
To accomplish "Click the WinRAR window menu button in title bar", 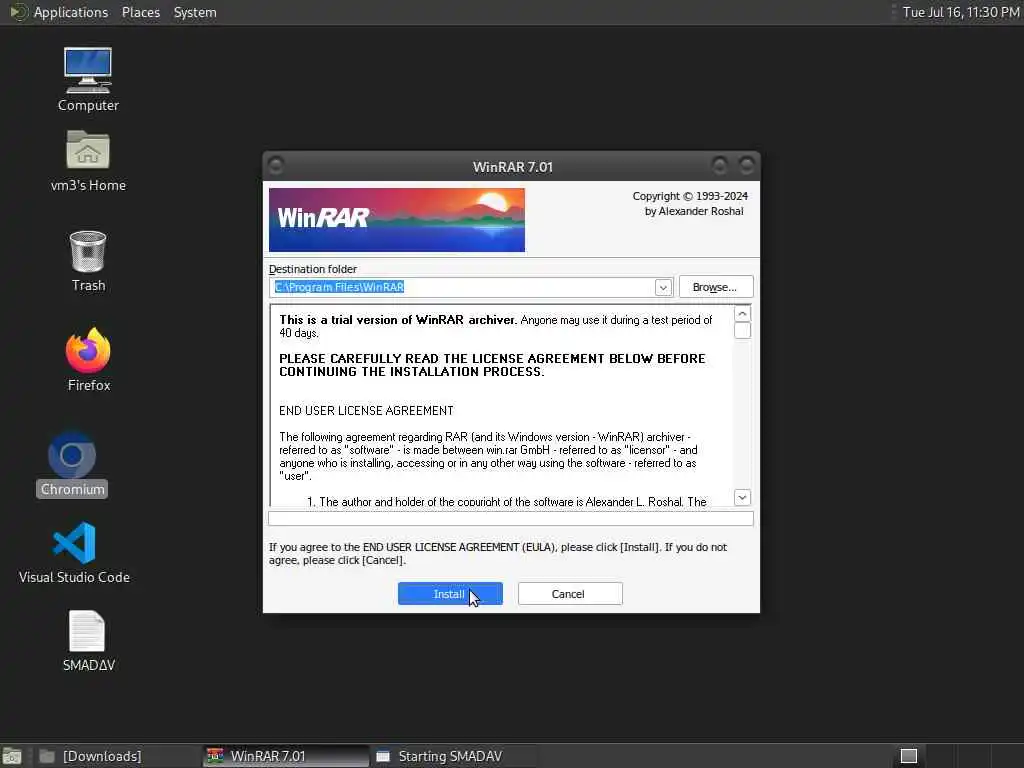I will pyautogui.click(x=276, y=165).
